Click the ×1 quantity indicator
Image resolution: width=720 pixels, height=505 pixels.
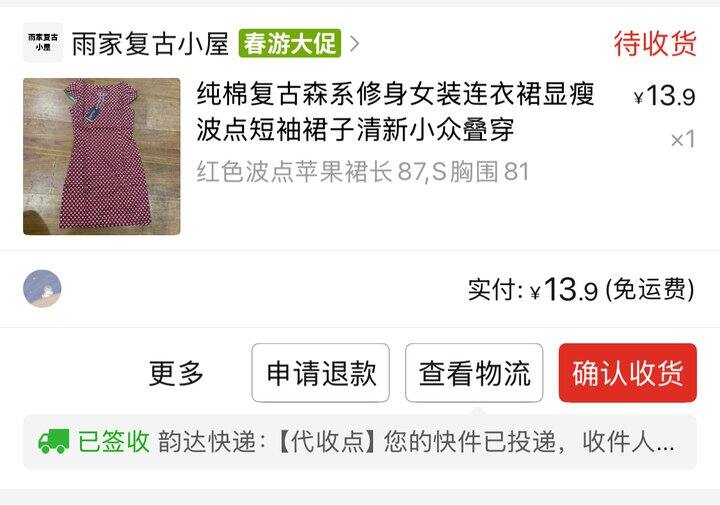coord(683,140)
